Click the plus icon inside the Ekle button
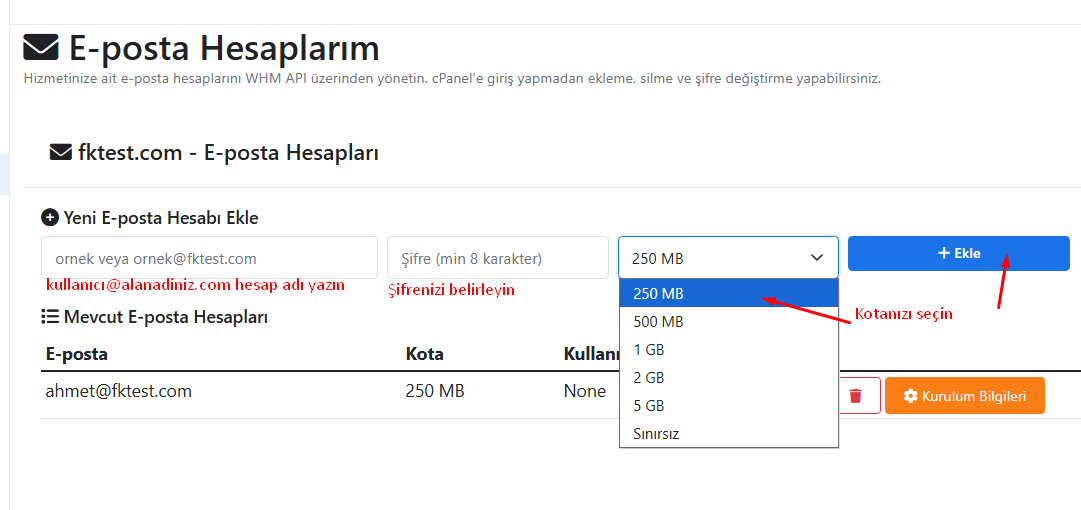The width and height of the screenshot is (1081, 510). [x=943, y=254]
